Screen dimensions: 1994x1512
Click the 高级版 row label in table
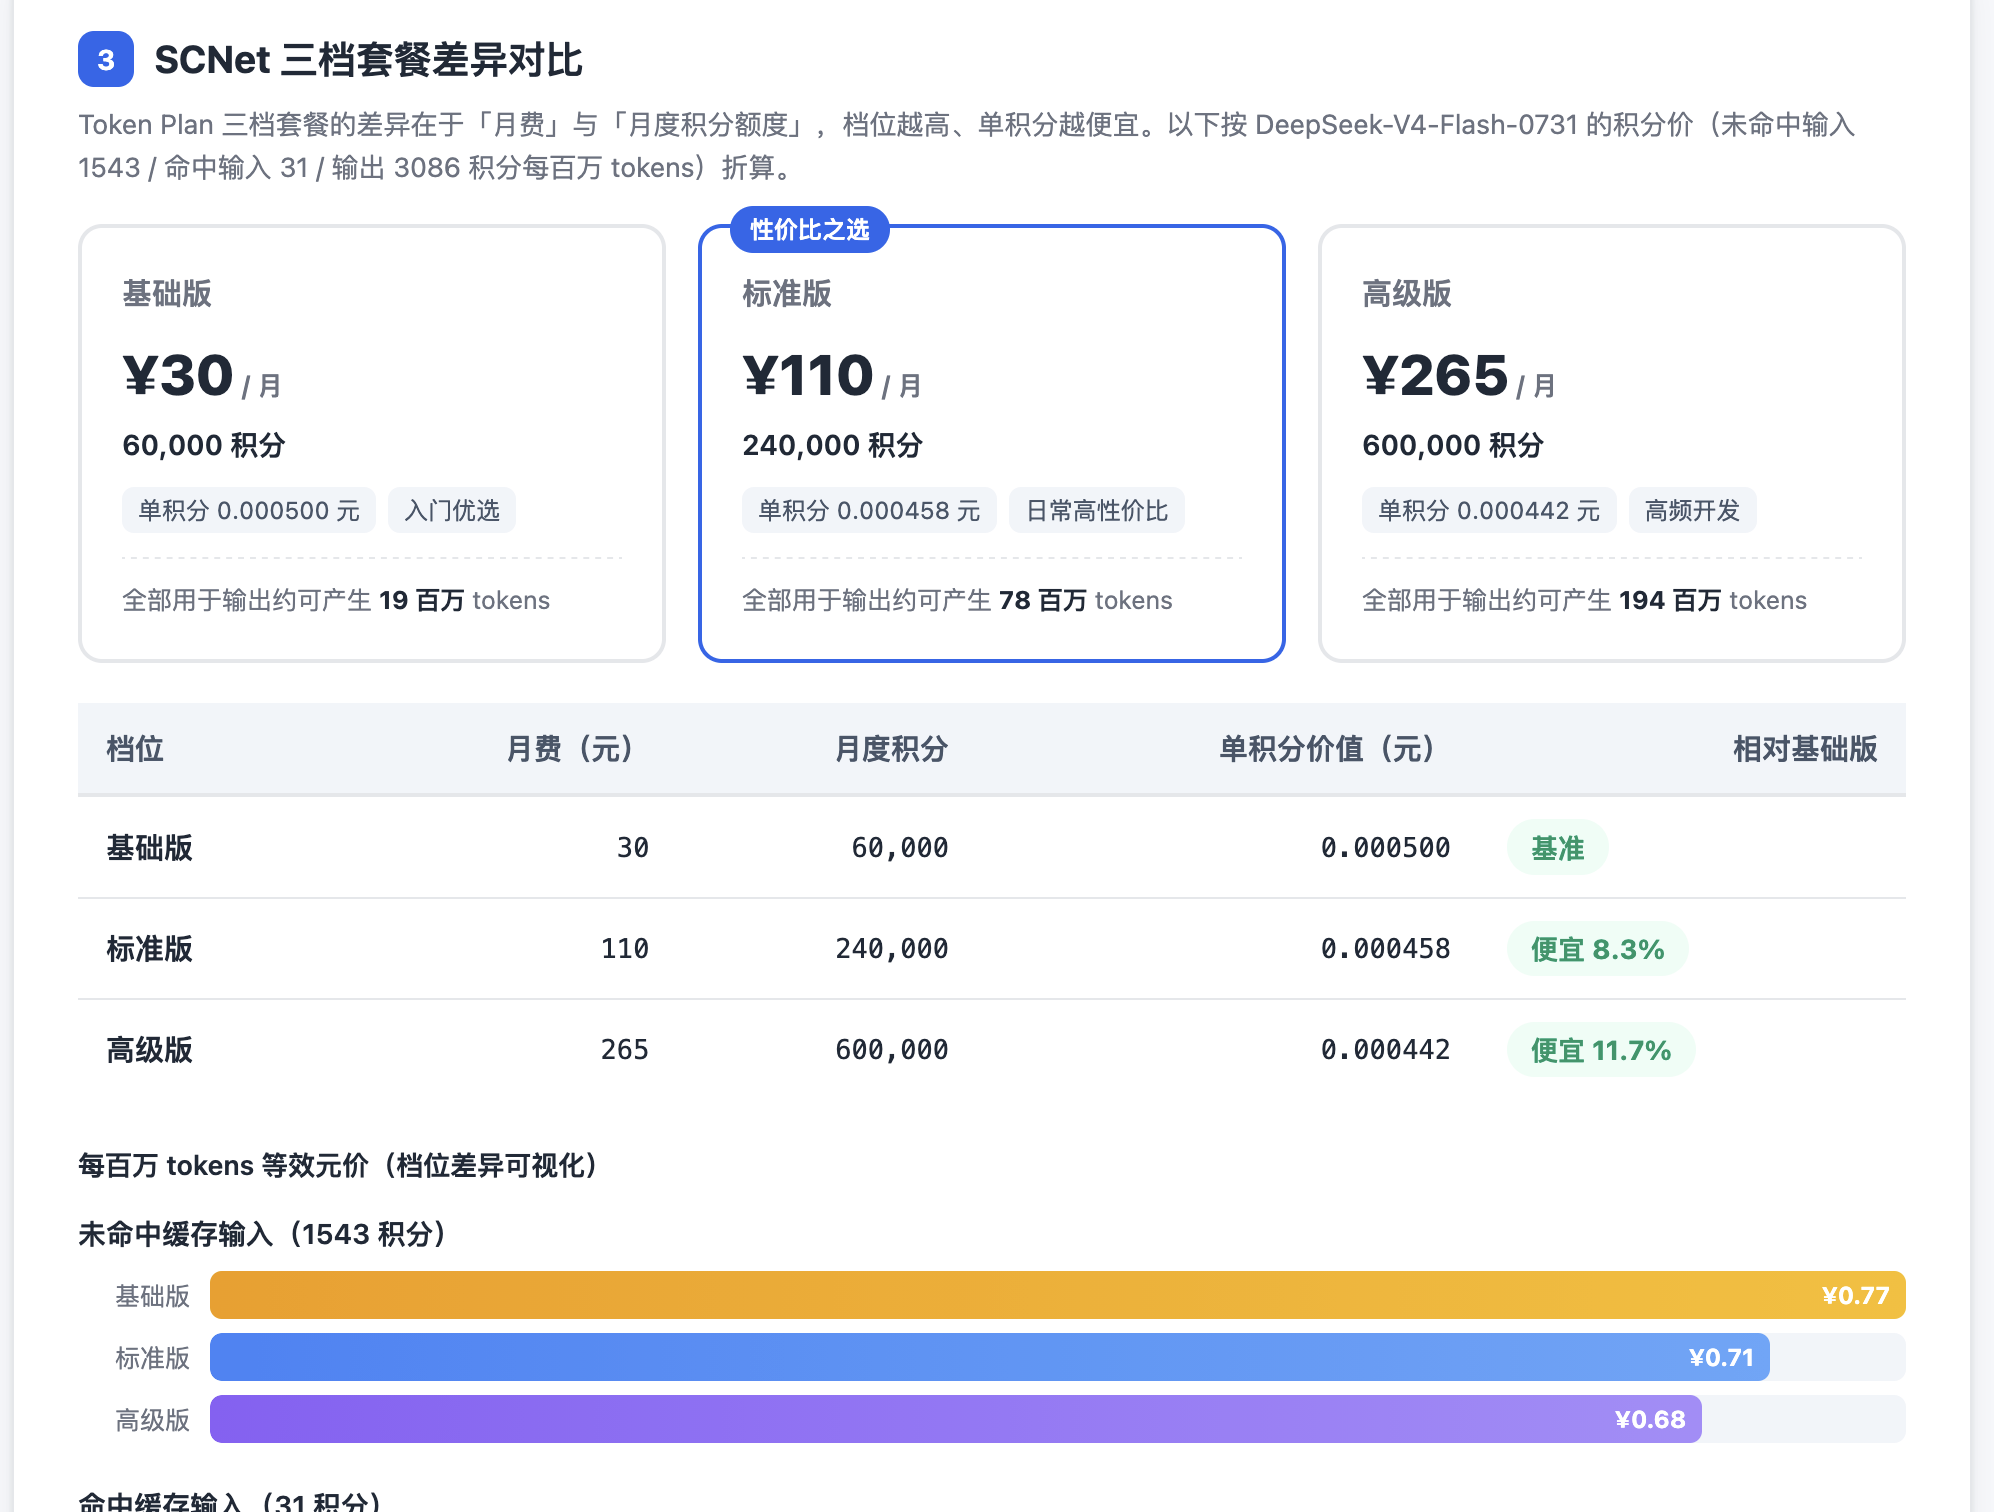[x=149, y=1050]
